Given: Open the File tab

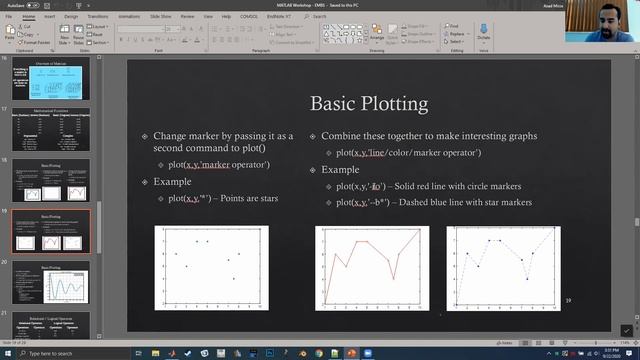Looking at the screenshot, I should pyautogui.click(x=9, y=16).
